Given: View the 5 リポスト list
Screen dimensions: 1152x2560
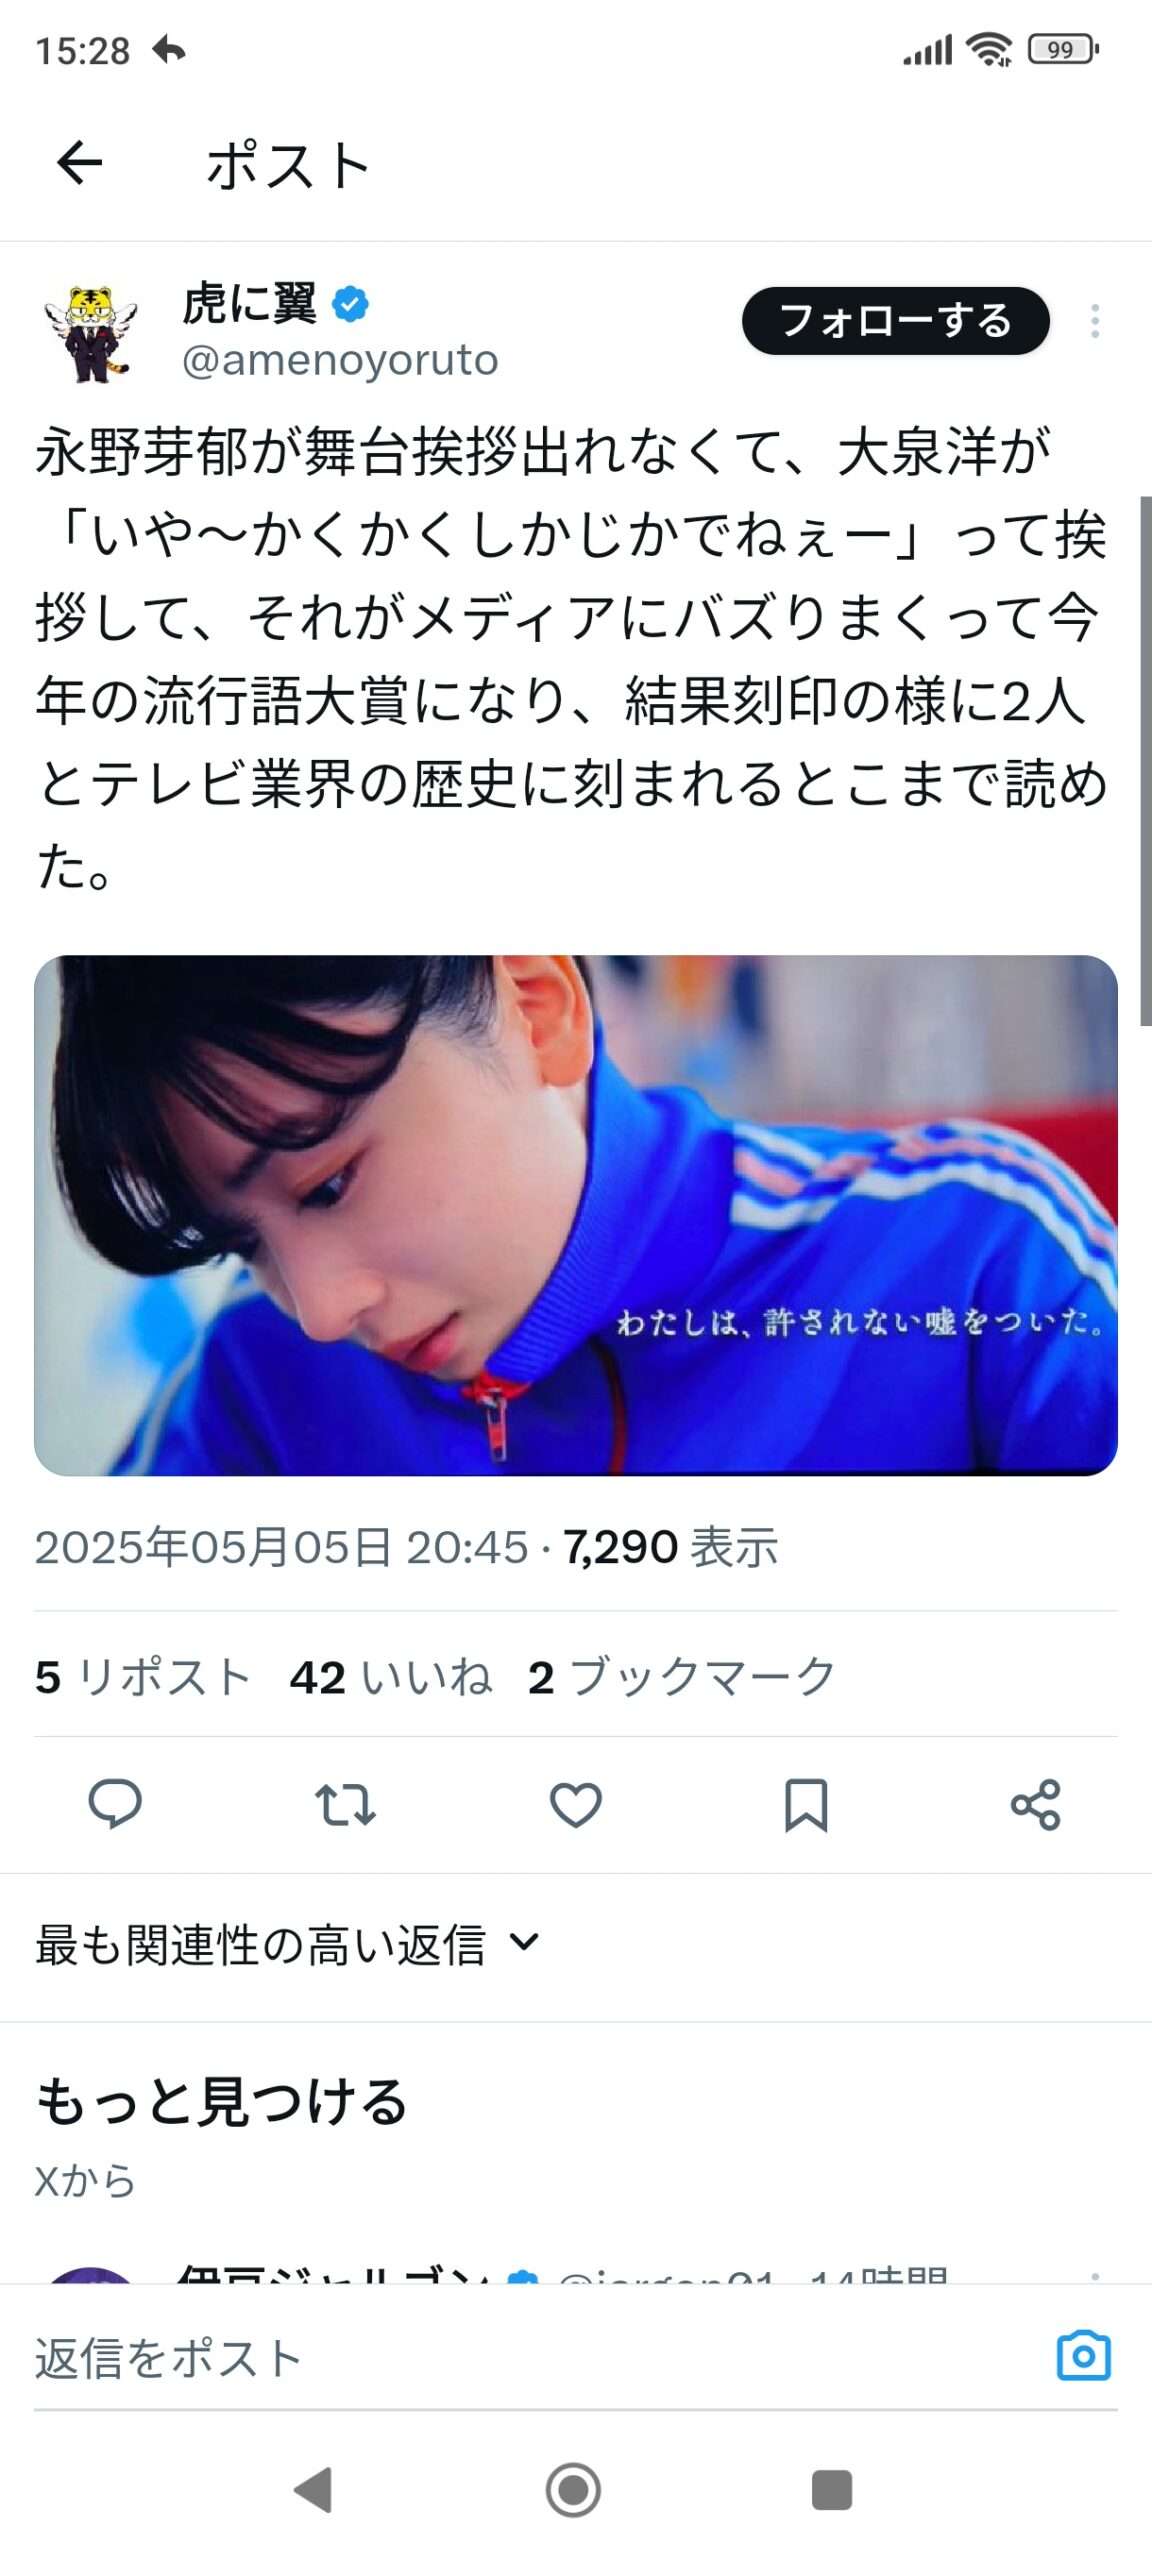Looking at the screenshot, I should (x=143, y=1677).
